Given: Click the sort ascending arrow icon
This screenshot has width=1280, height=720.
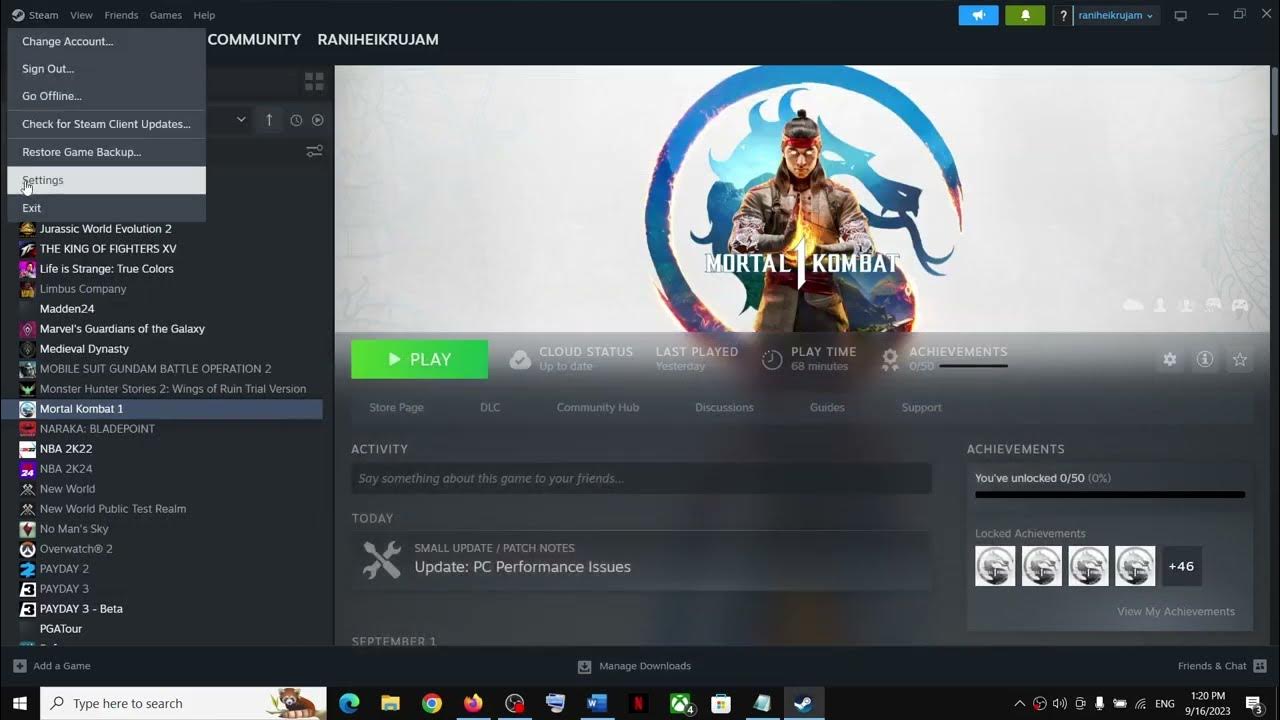Looking at the screenshot, I should 269,120.
